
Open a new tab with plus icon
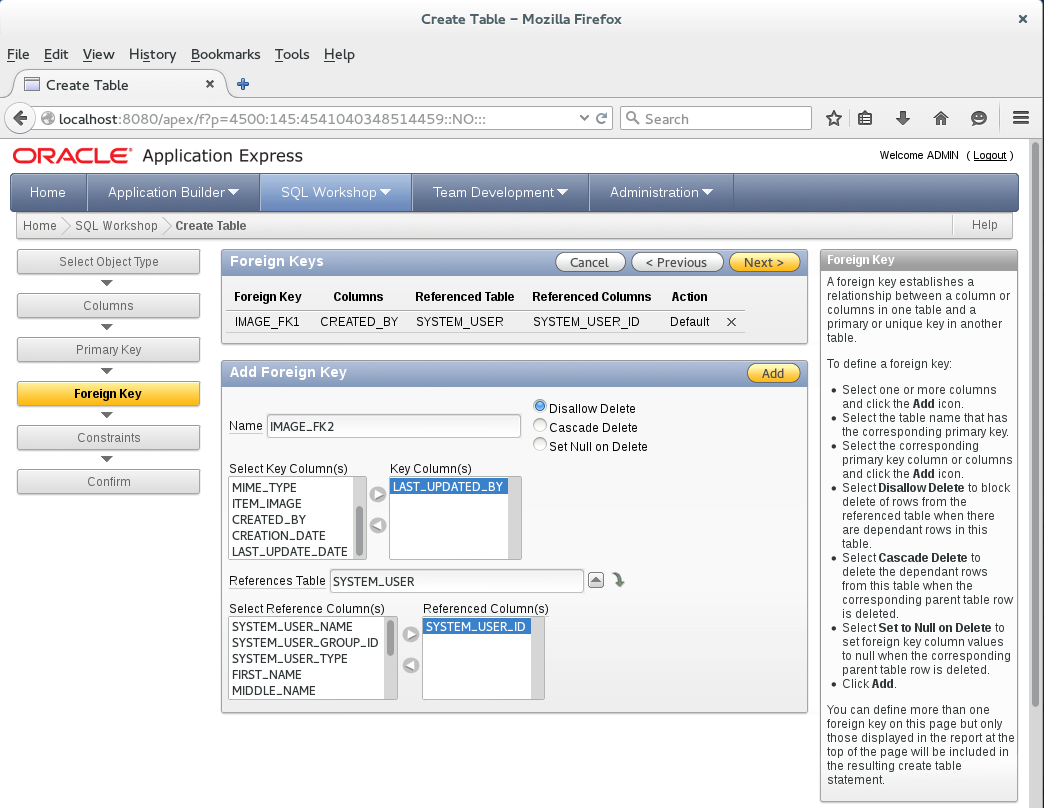pyautogui.click(x=243, y=84)
